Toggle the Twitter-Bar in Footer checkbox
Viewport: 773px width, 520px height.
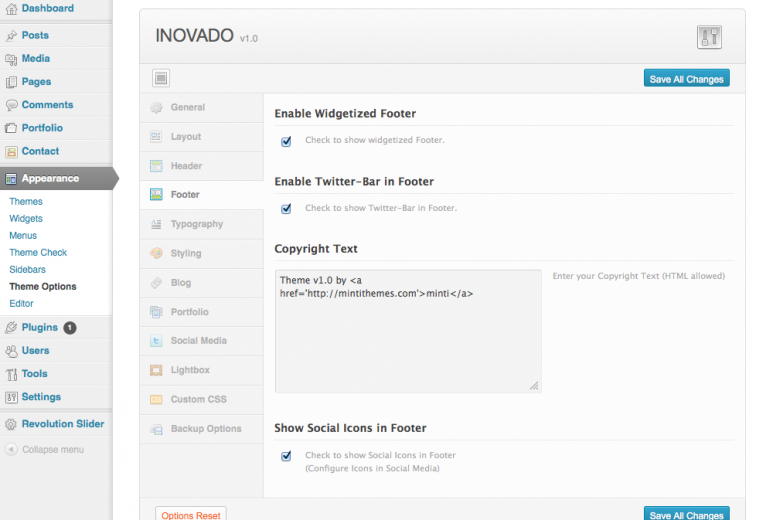point(286,209)
